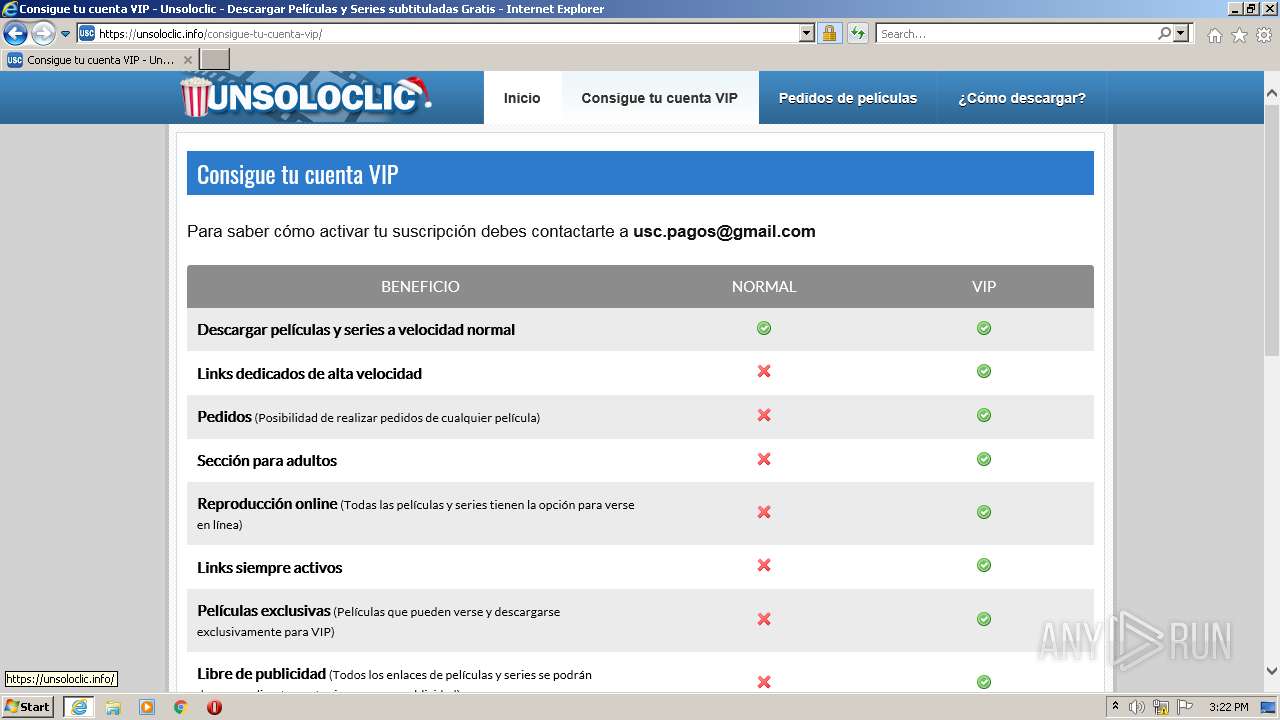This screenshot has height=720, width=1280.
Task: Show hidden tray icons arrow
Action: click(x=1116, y=707)
